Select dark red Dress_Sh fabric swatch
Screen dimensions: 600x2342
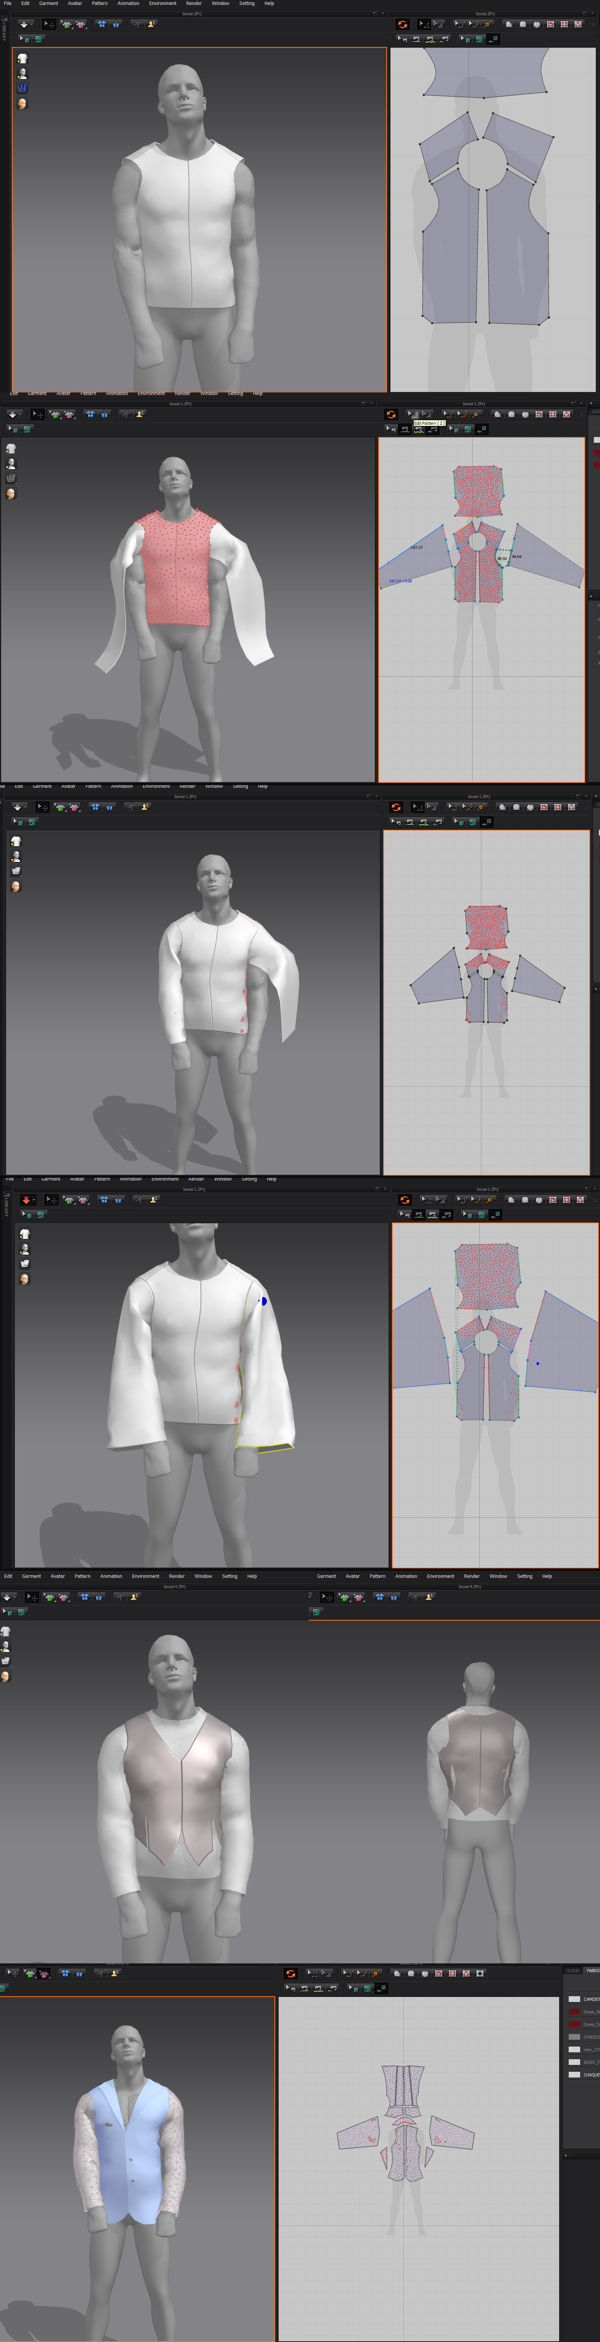pos(574,2012)
